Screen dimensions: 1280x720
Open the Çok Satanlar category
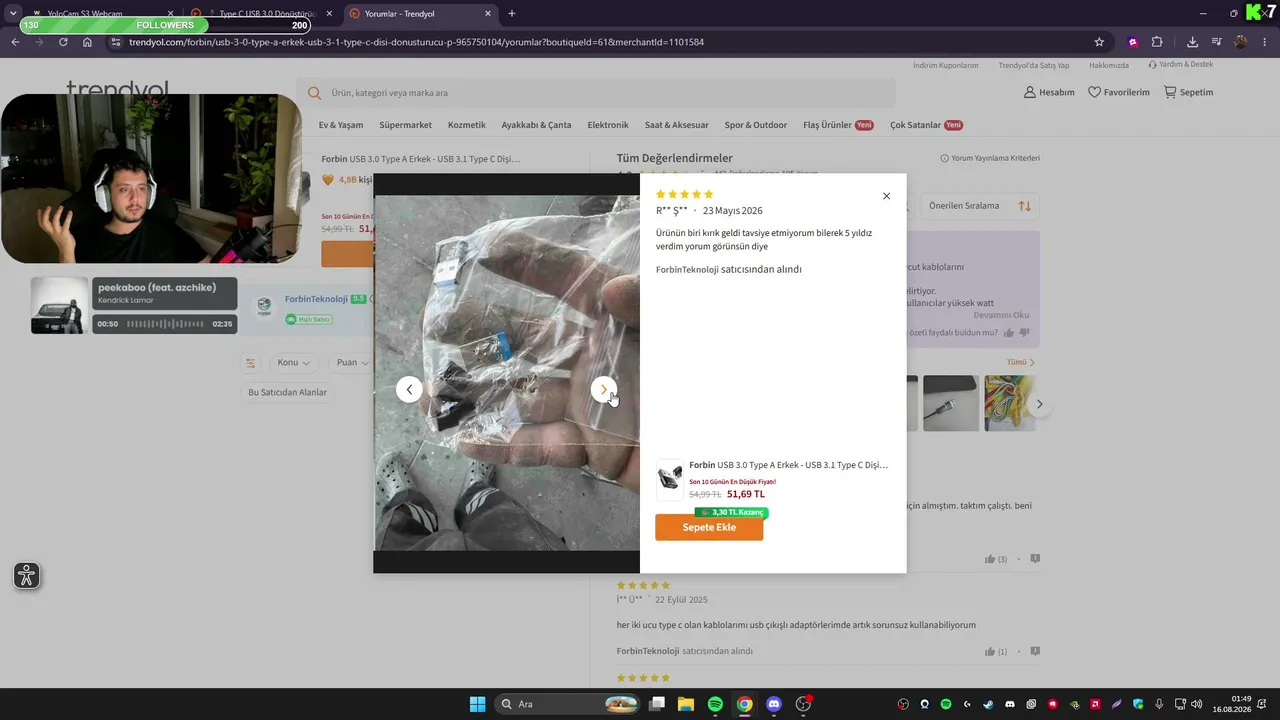[x=926, y=125]
